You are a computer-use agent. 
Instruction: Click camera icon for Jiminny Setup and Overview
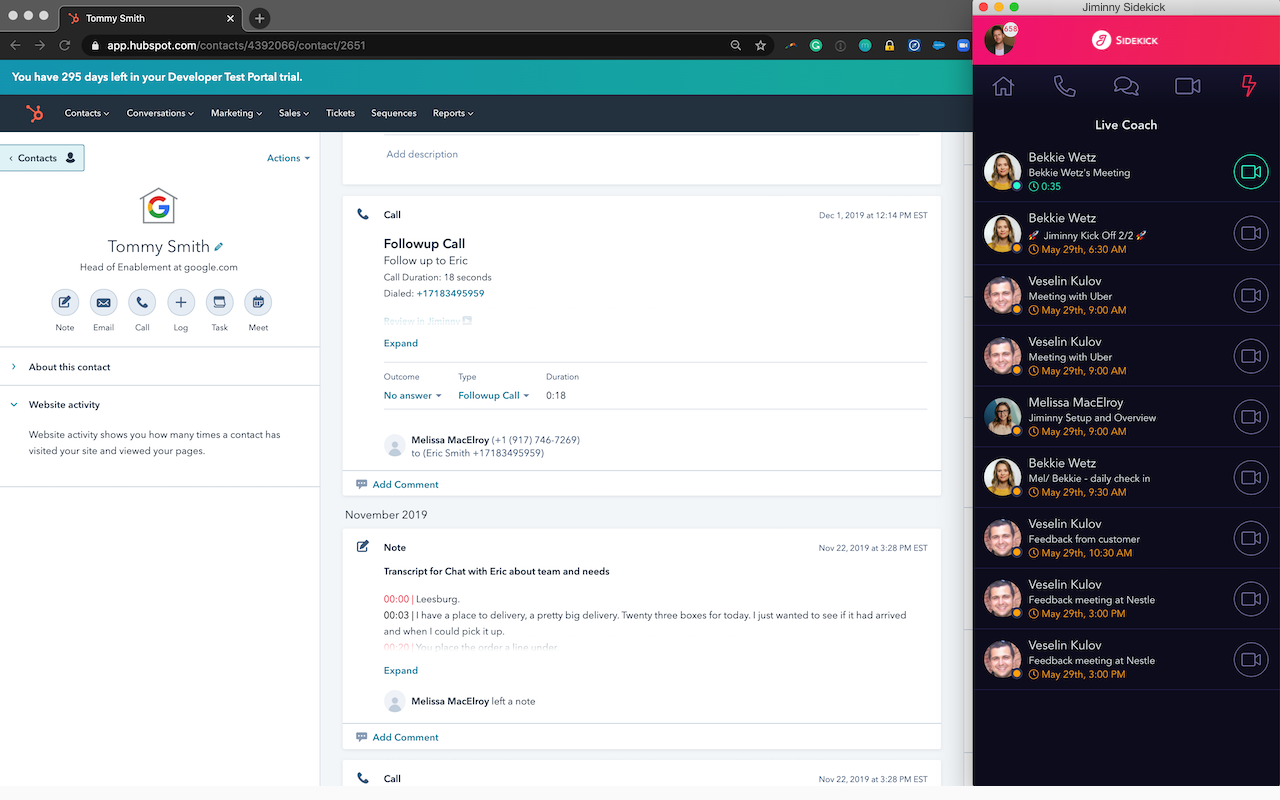[x=1250, y=417]
